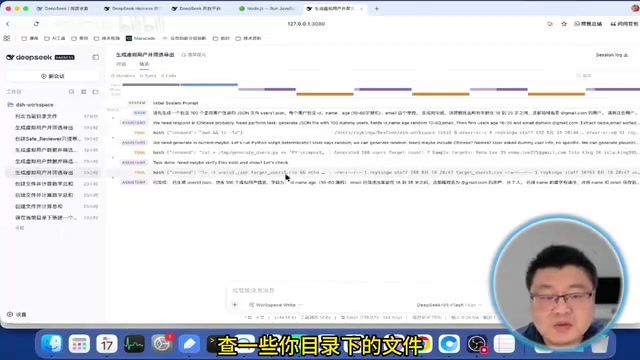Download the Session log
Image resolution: width=640 pixels, height=360 pixels.
click(612, 55)
